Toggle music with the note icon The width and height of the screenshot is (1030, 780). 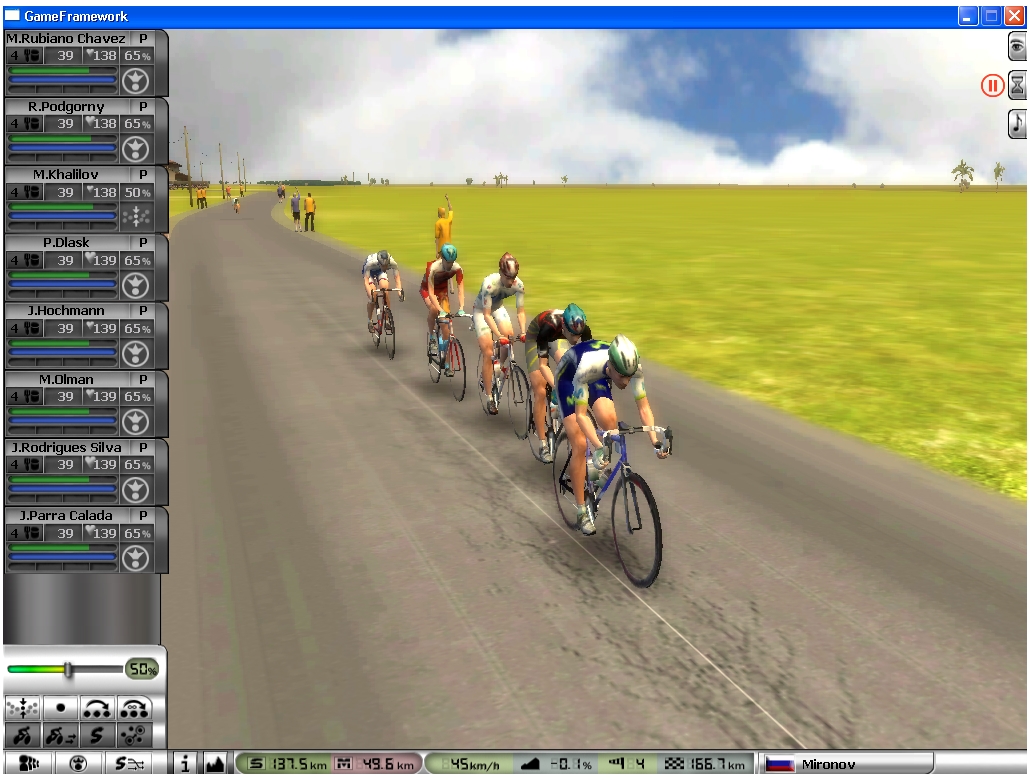[x=1017, y=123]
